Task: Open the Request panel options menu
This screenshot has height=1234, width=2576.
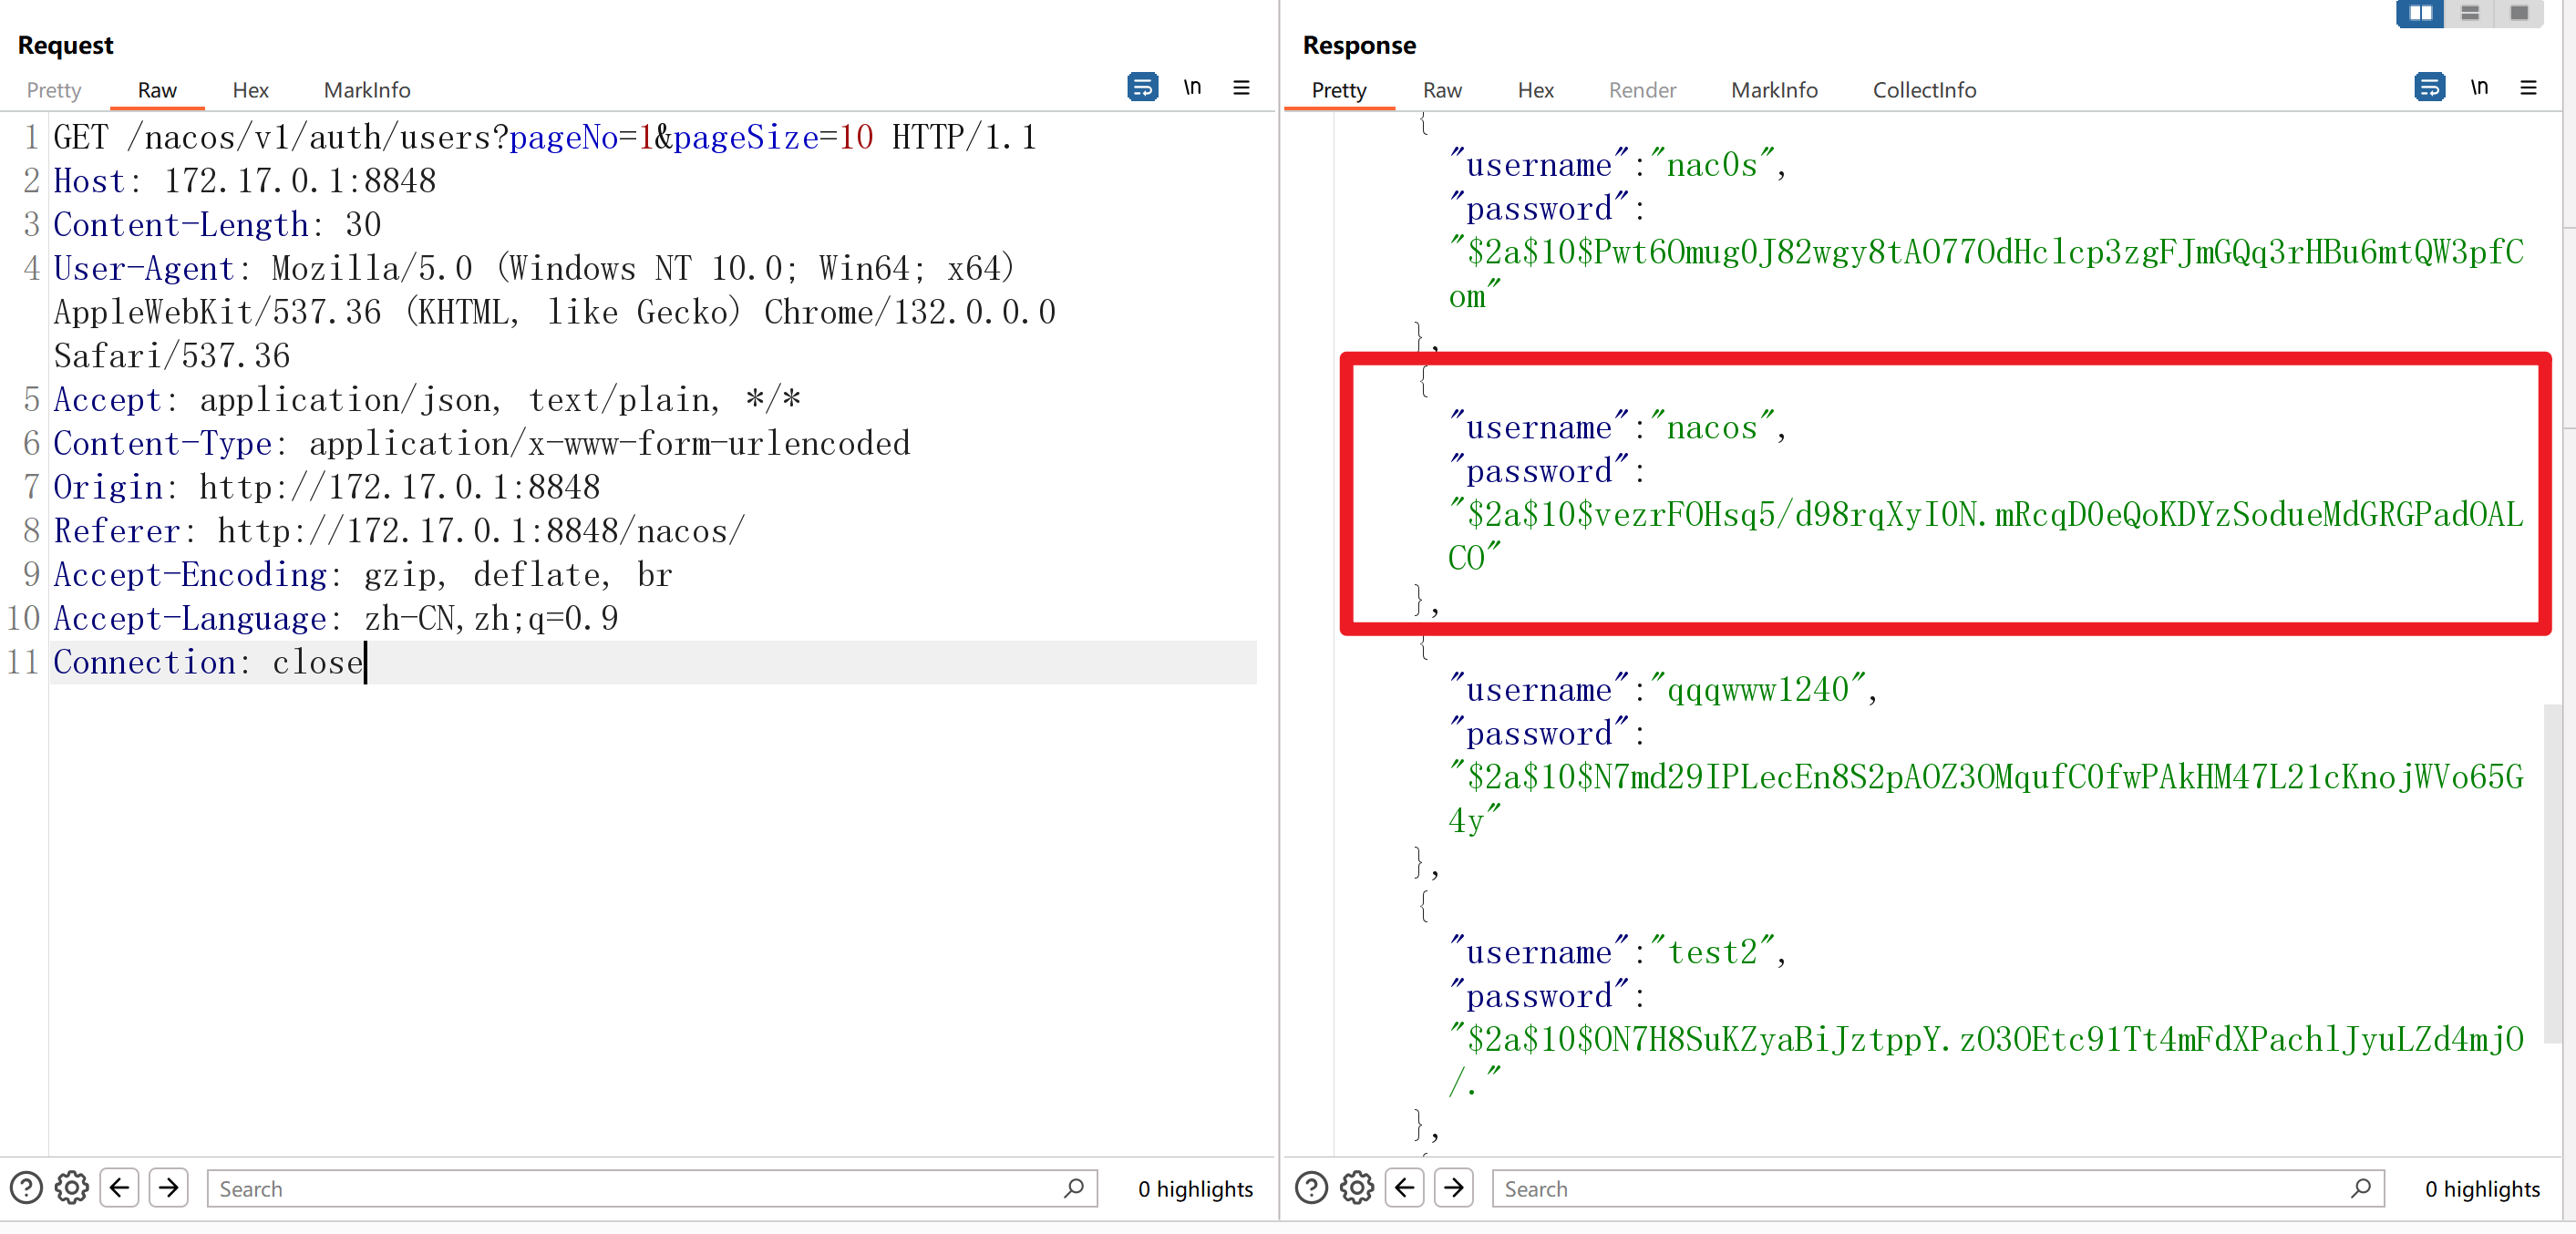Action: 1241,87
